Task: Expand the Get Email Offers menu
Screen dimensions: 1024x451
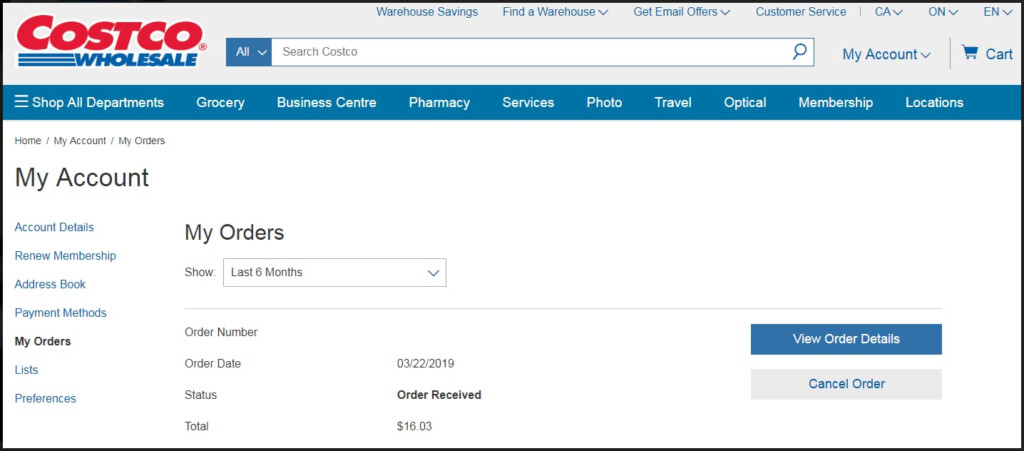Action: (682, 12)
